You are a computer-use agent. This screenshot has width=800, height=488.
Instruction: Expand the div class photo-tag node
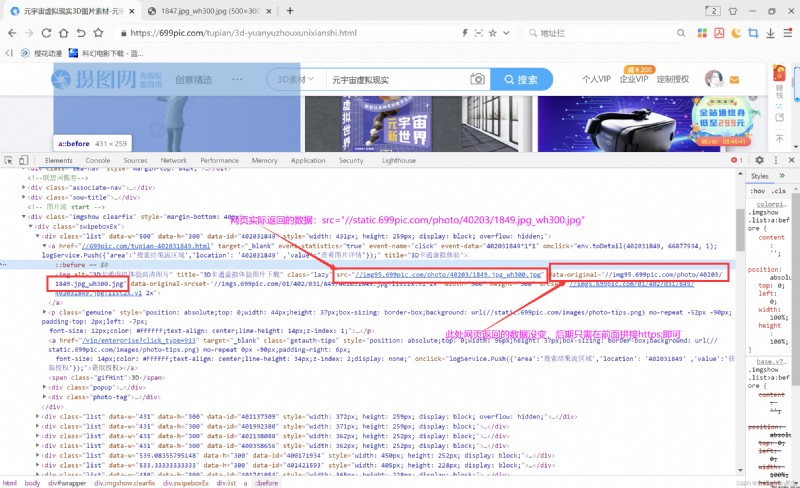click(x=44, y=397)
